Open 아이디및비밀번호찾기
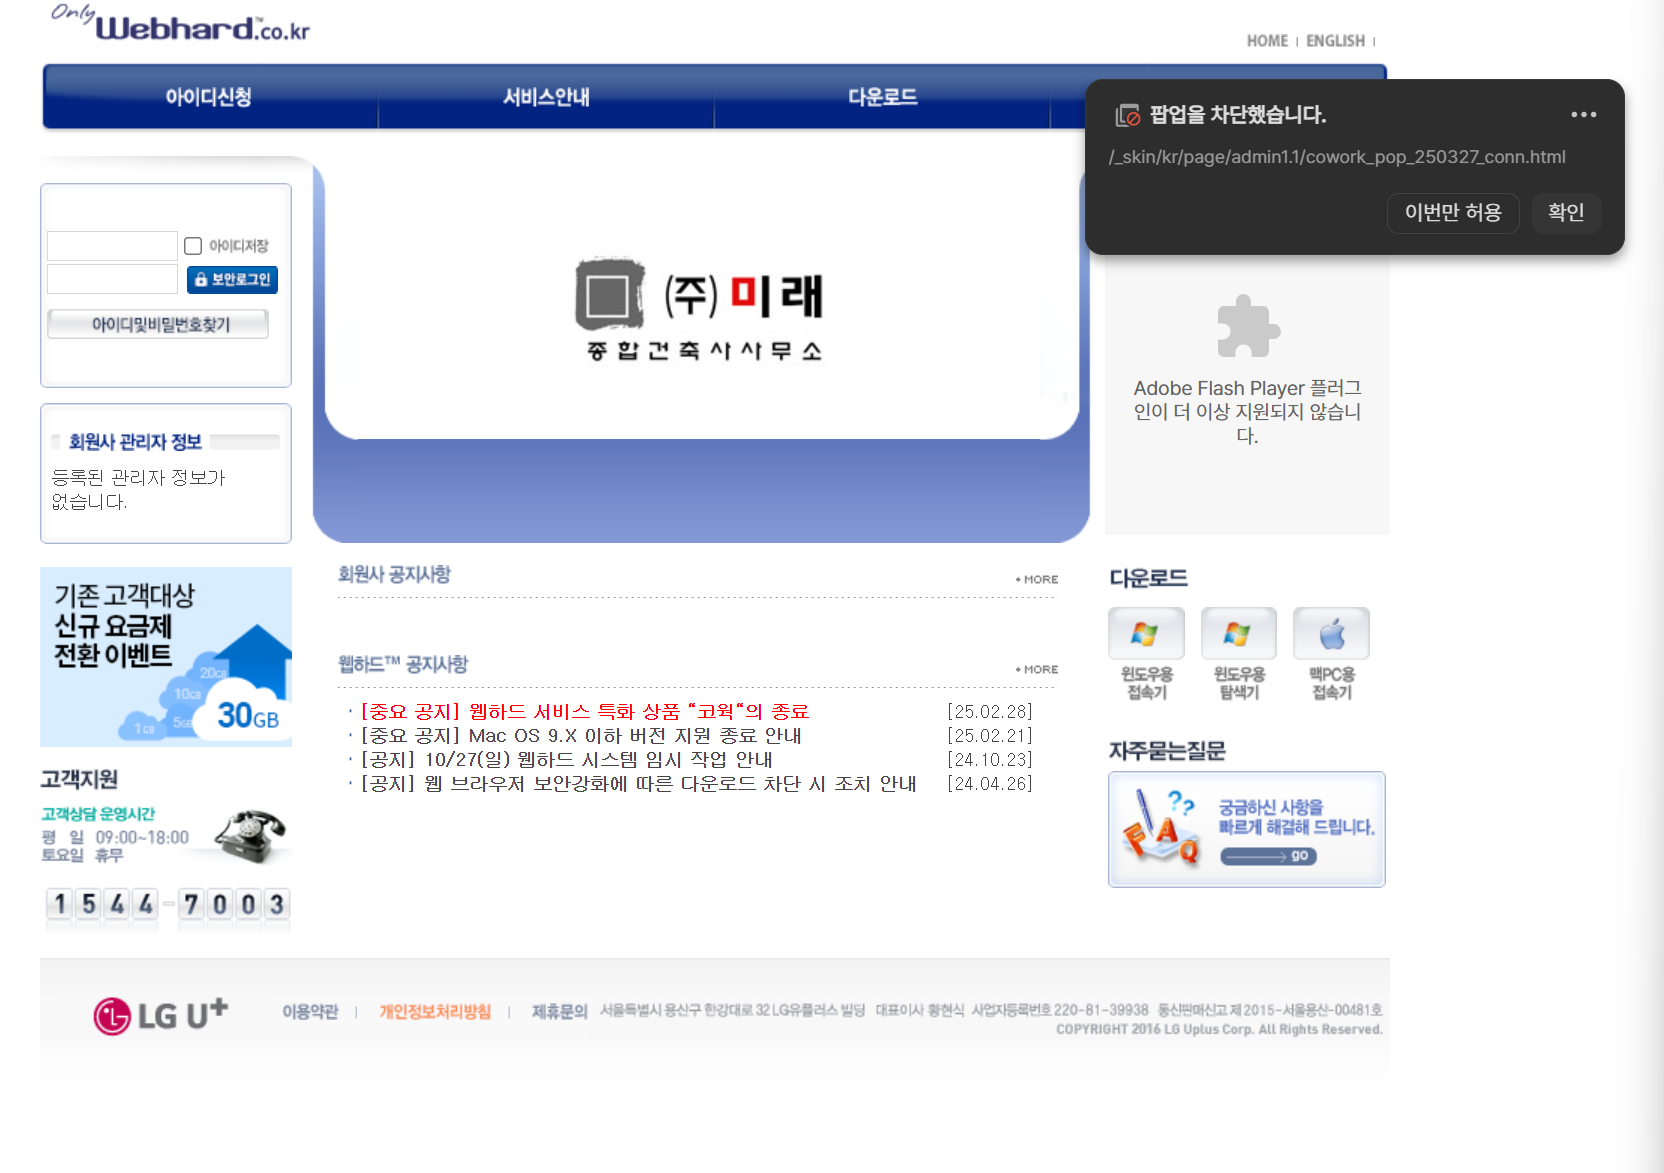 point(158,324)
